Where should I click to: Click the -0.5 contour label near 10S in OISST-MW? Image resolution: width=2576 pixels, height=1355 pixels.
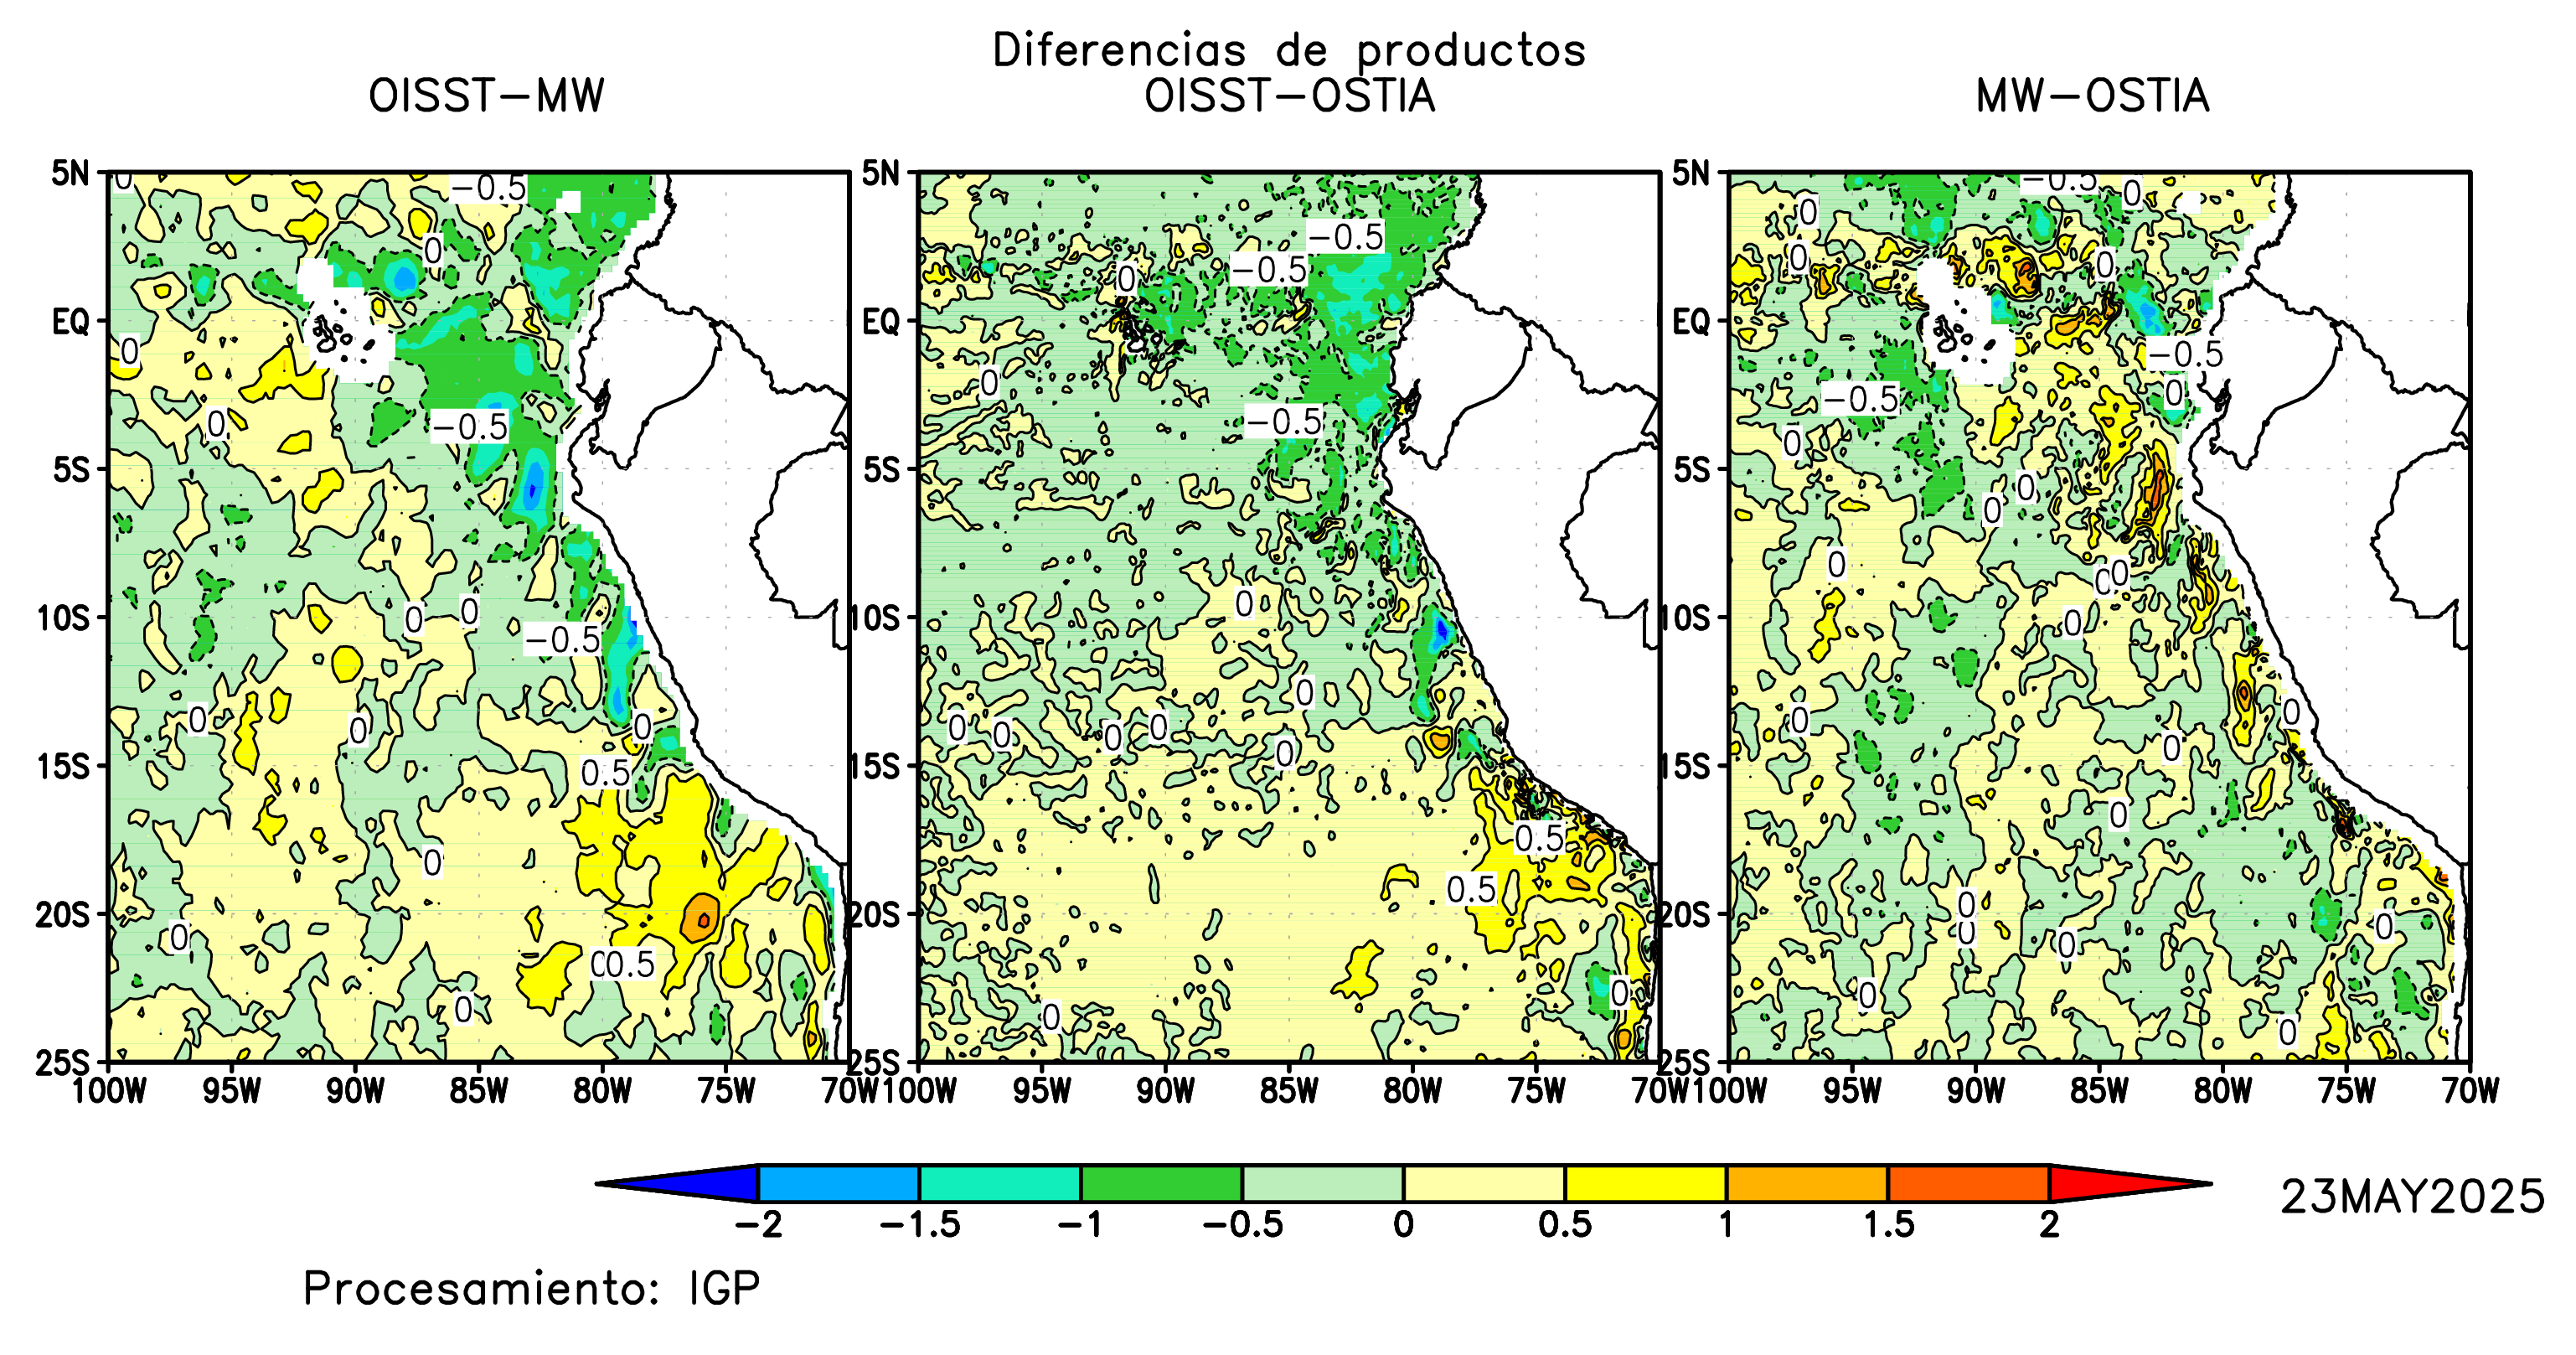pyautogui.click(x=563, y=640)
